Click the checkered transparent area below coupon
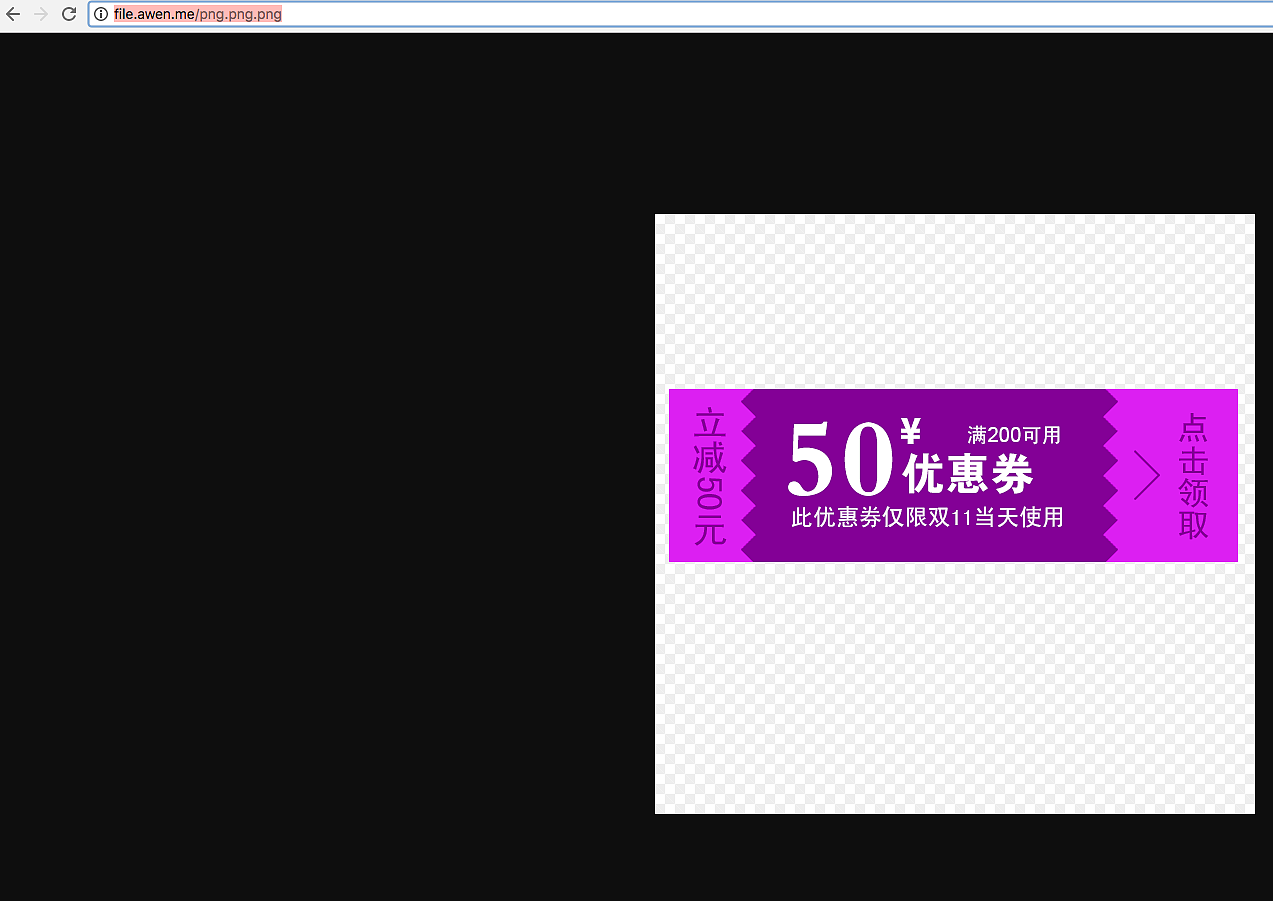 tap(954, 688)
